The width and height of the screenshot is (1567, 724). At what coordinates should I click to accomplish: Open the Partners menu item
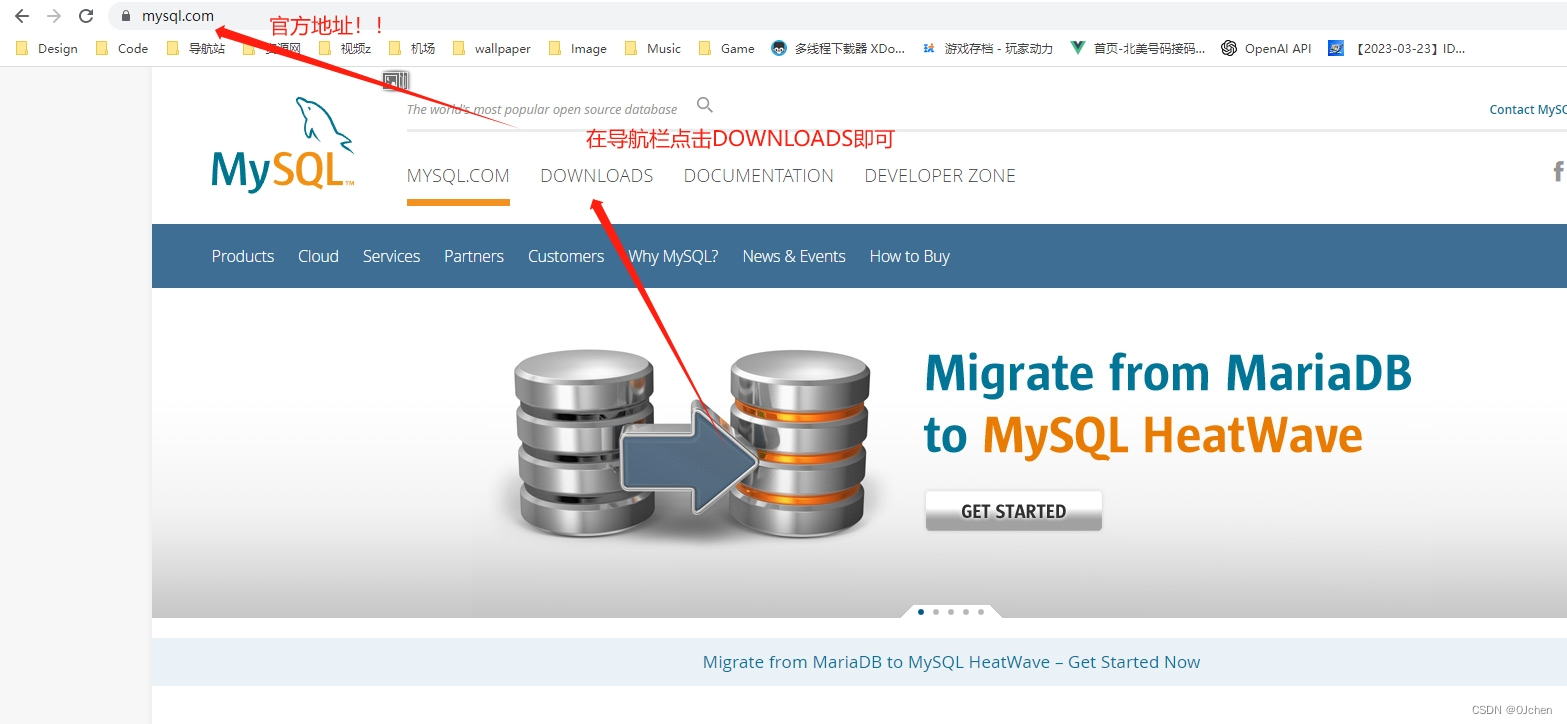click(x=474, y=256)
